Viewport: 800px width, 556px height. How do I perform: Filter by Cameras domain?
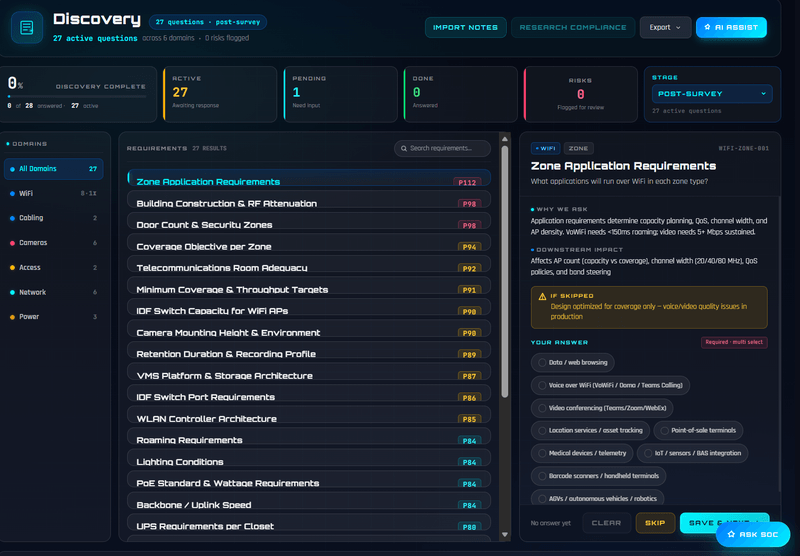[x=54, y=243]
